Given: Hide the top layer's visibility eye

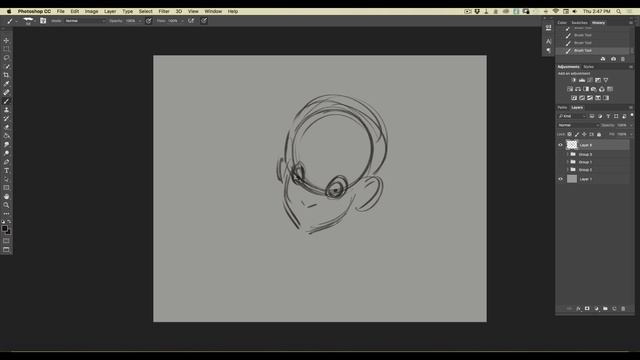Looking at the screenshot, I should 560,145.
